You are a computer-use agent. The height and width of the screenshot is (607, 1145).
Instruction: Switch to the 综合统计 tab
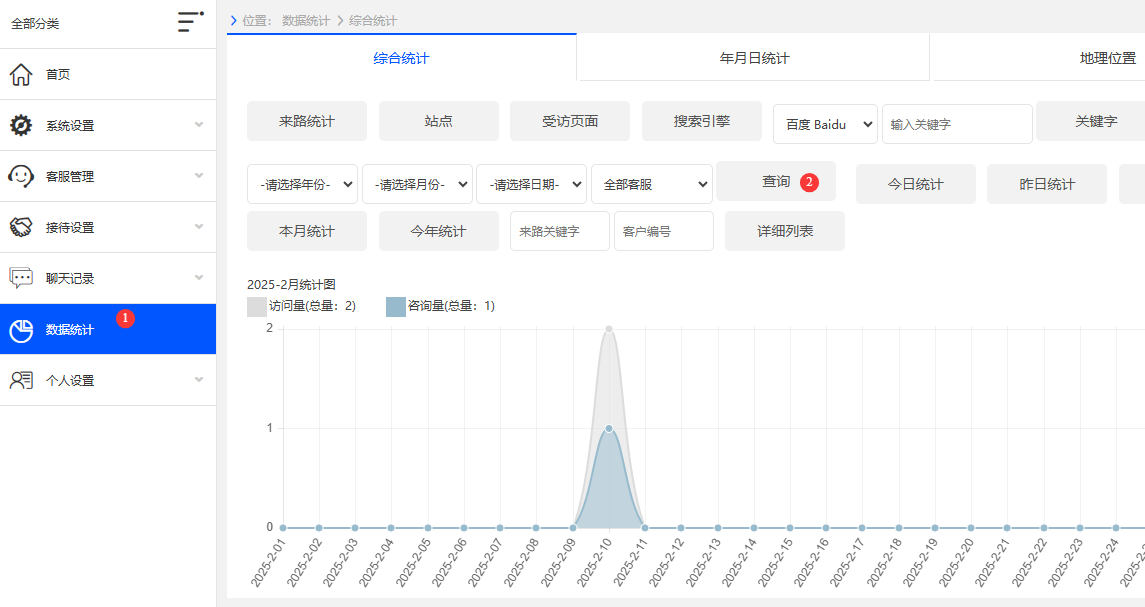click(x=401, y=58)
